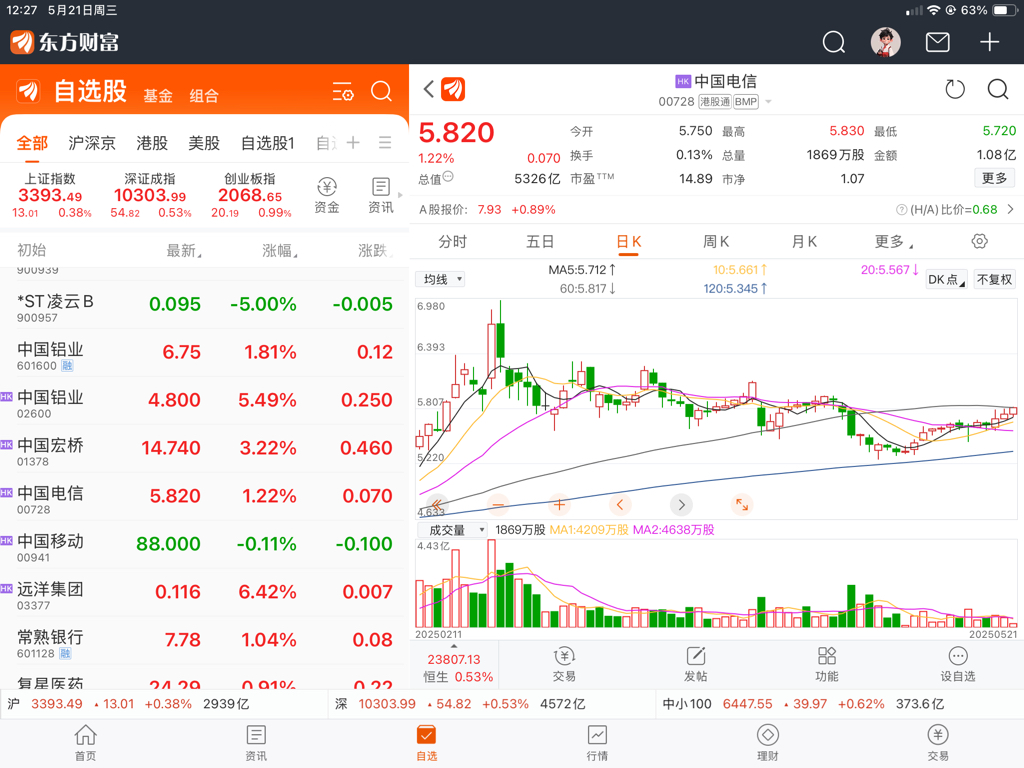This screenshot has width=1024, height=768.
Task: Open 行情 market tab
Action: click(597, 743)
